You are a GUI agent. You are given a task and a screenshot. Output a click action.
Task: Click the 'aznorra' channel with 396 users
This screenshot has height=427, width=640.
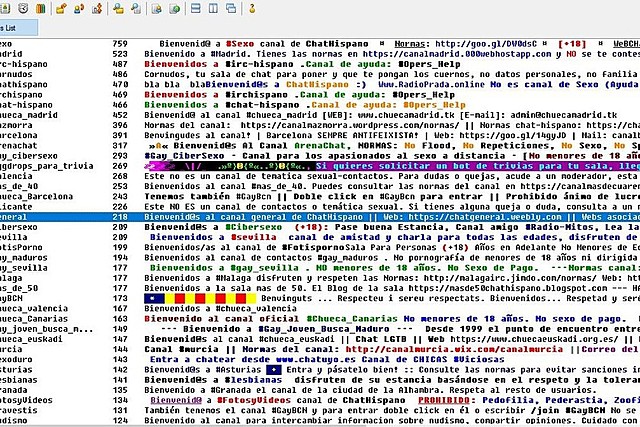tap(320, 125)
